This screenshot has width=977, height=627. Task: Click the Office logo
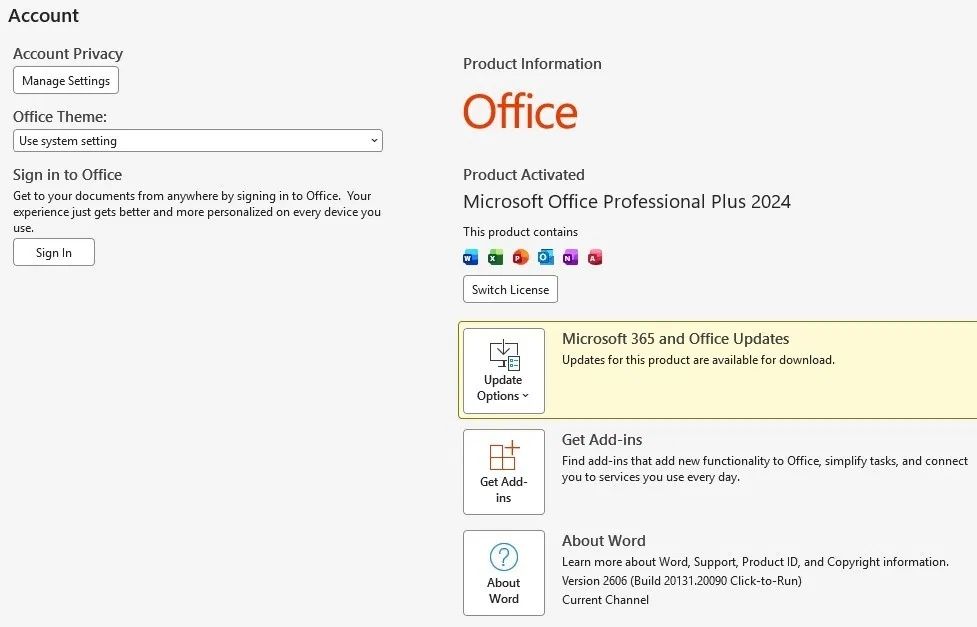point(520,112)
